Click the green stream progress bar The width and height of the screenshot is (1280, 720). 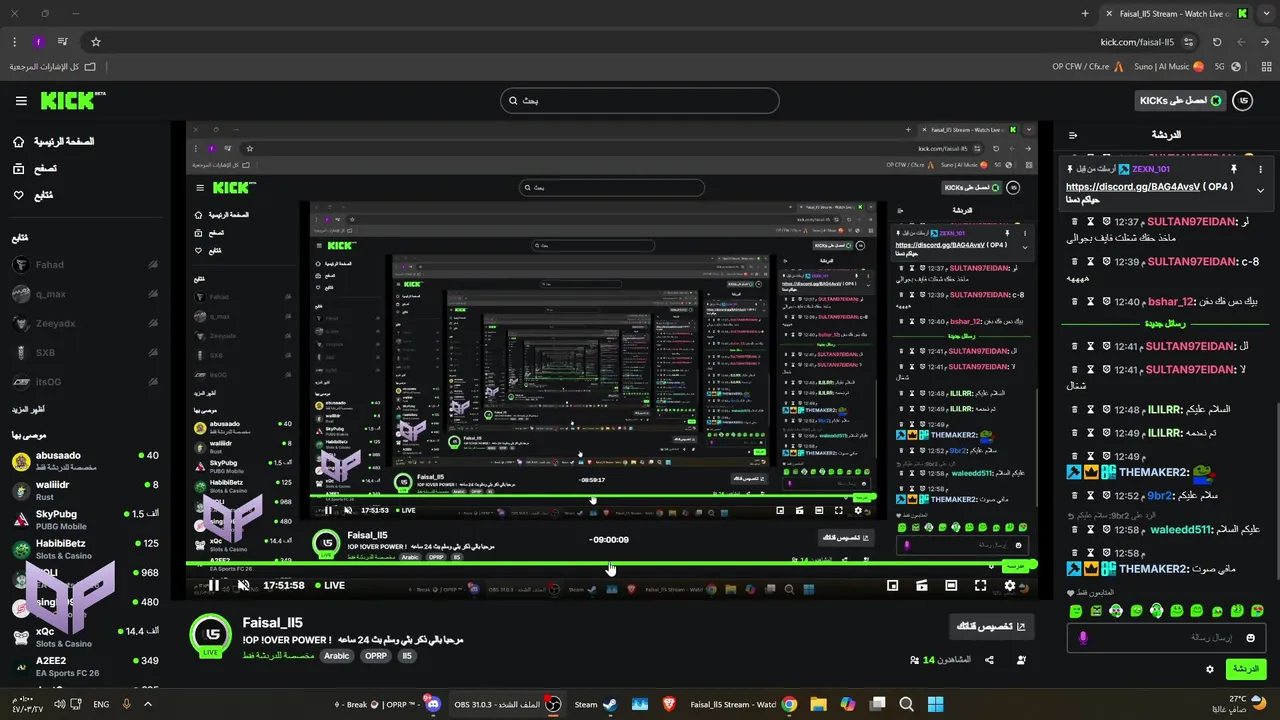click(612, 566)
